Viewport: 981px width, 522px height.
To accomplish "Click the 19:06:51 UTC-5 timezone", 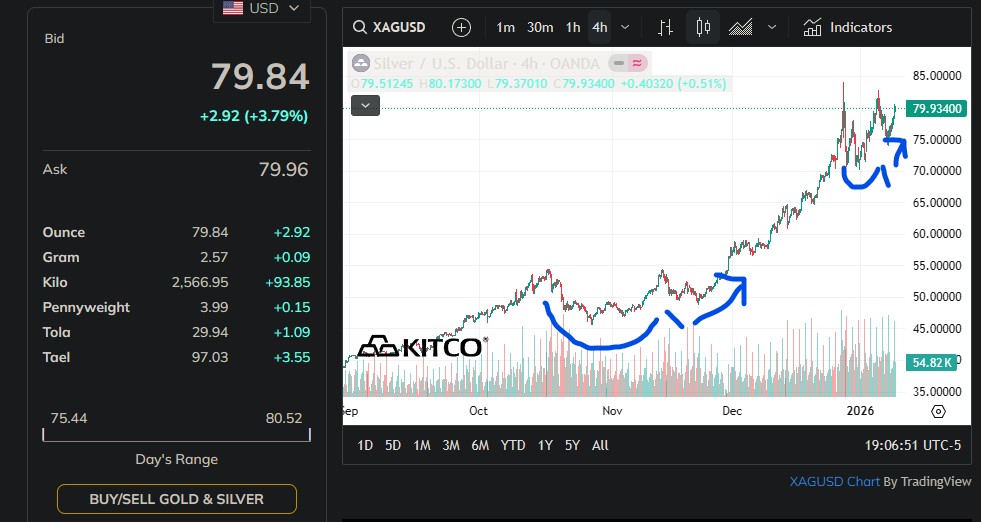I will pyautogui.click(x=912, y=446).
